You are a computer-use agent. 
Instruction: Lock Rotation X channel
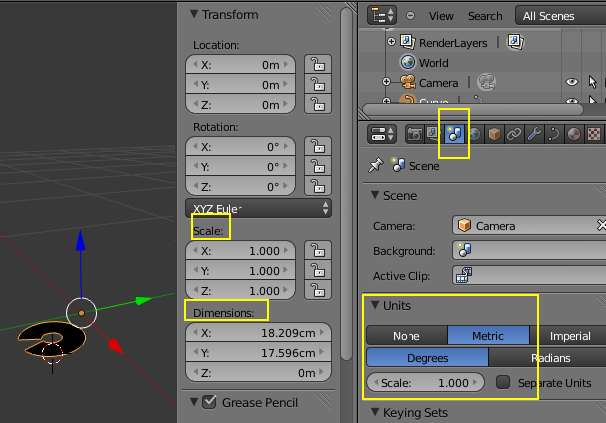coord(318,147)
